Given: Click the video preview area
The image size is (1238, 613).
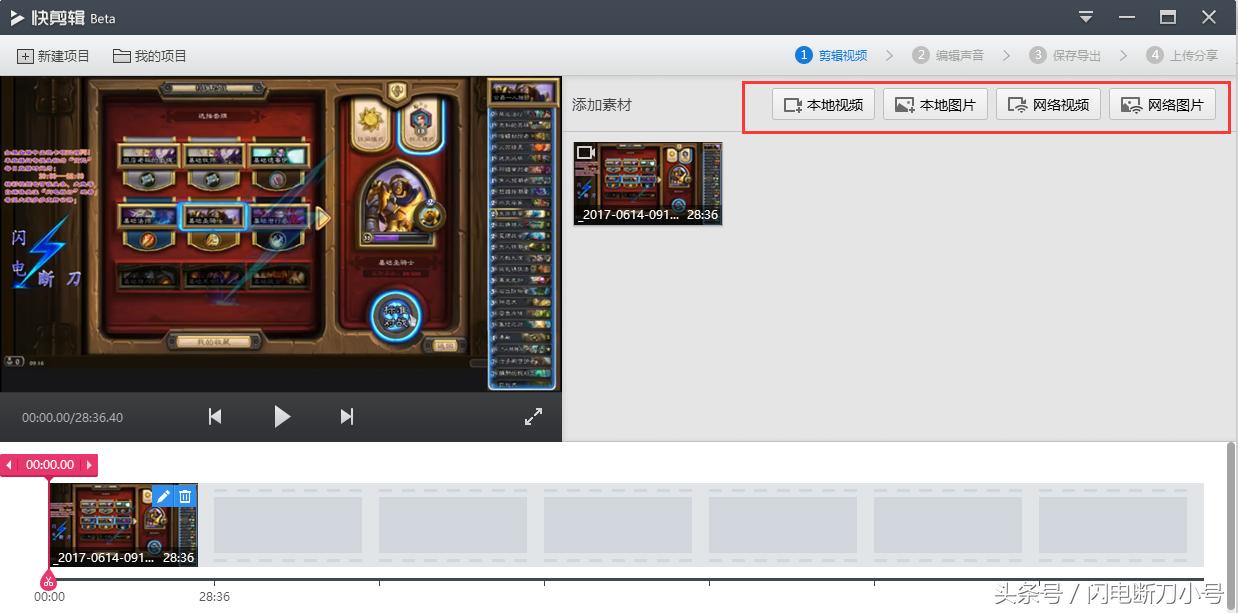Looking at the screenshot, I should tap(281, 234).
